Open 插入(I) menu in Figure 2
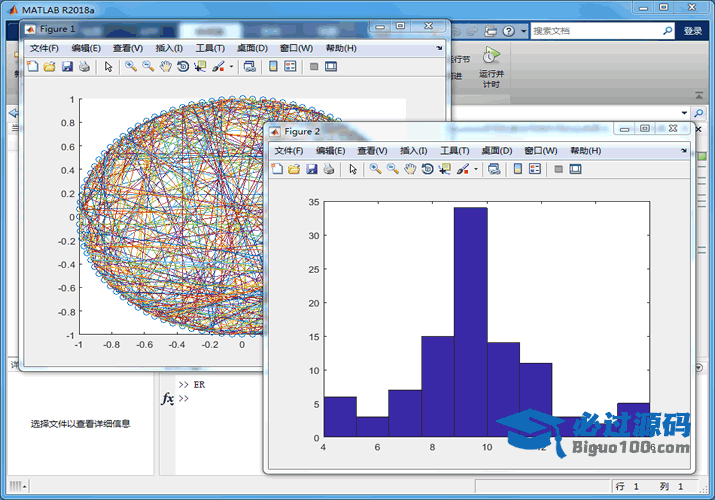 (414, 150)
